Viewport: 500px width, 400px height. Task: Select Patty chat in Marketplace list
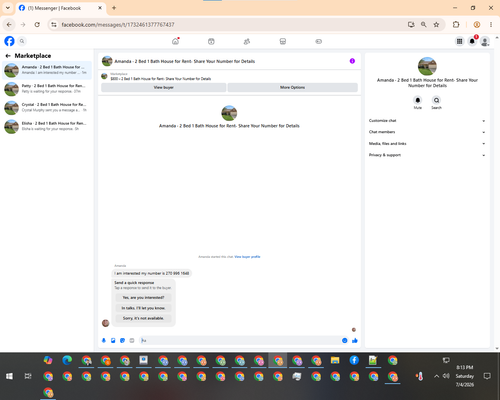(47, 89)
